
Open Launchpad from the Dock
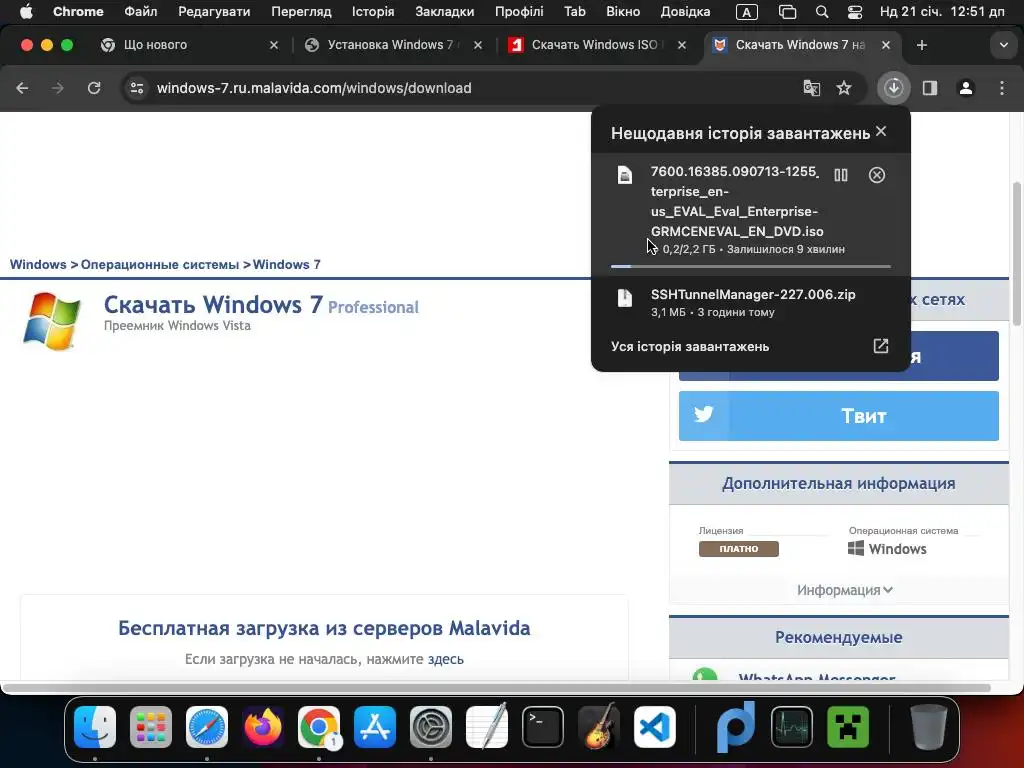151,727
